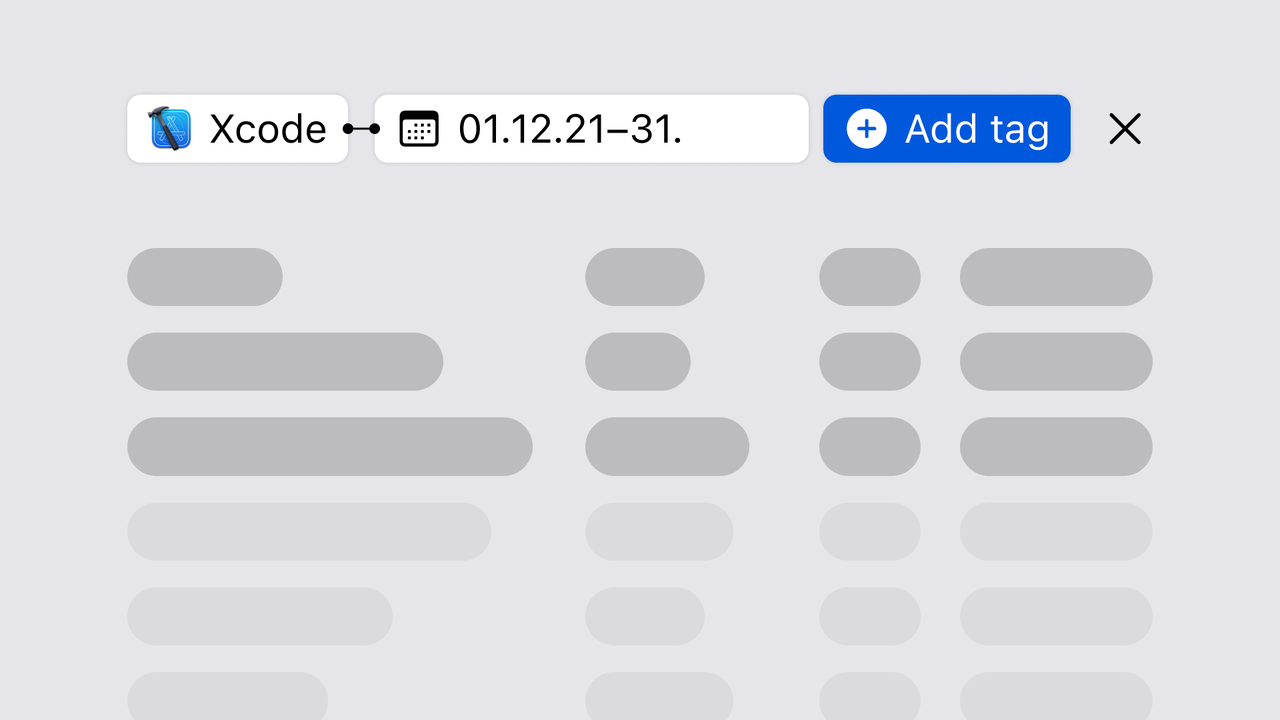Screen dimensions: 1280x720
Task: Click the first faded placeholder bar in first column
Action: [309, 531]
